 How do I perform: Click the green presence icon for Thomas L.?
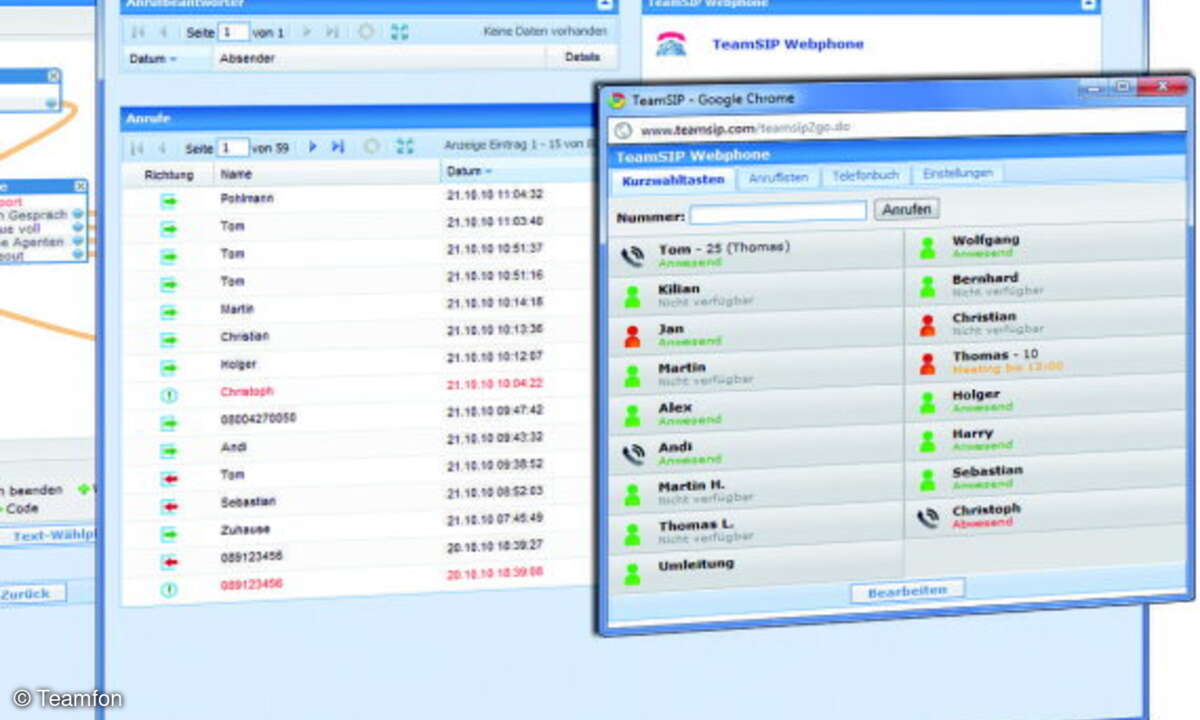632,534
